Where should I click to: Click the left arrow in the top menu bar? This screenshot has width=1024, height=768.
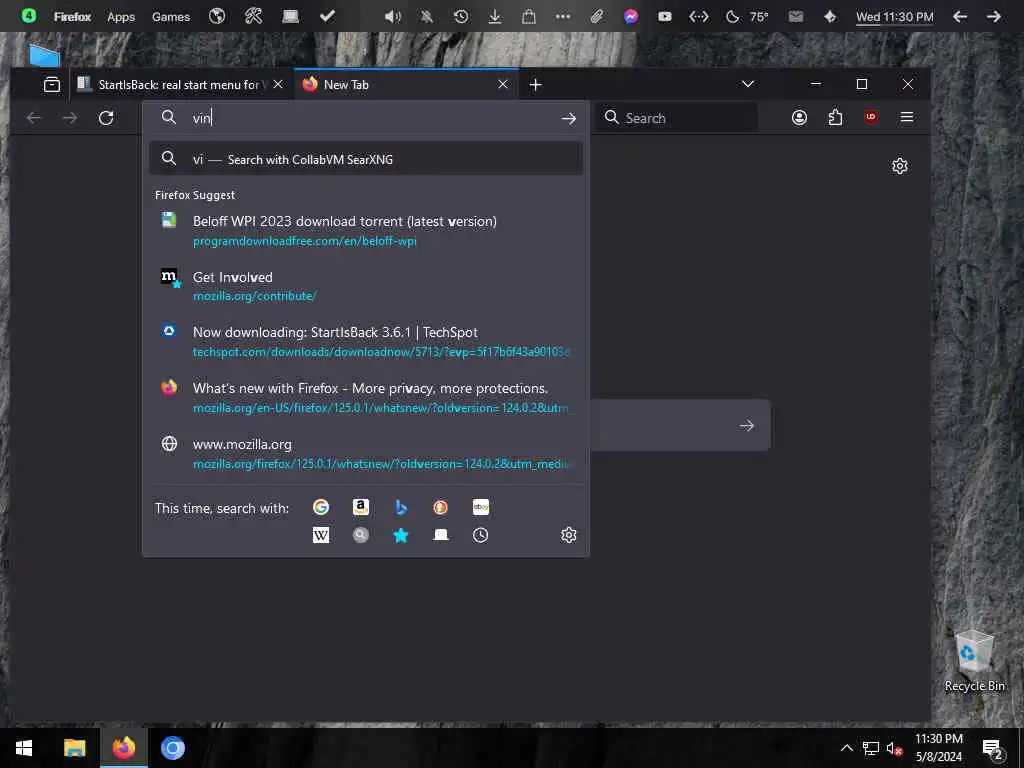click(x=959, y=16)
